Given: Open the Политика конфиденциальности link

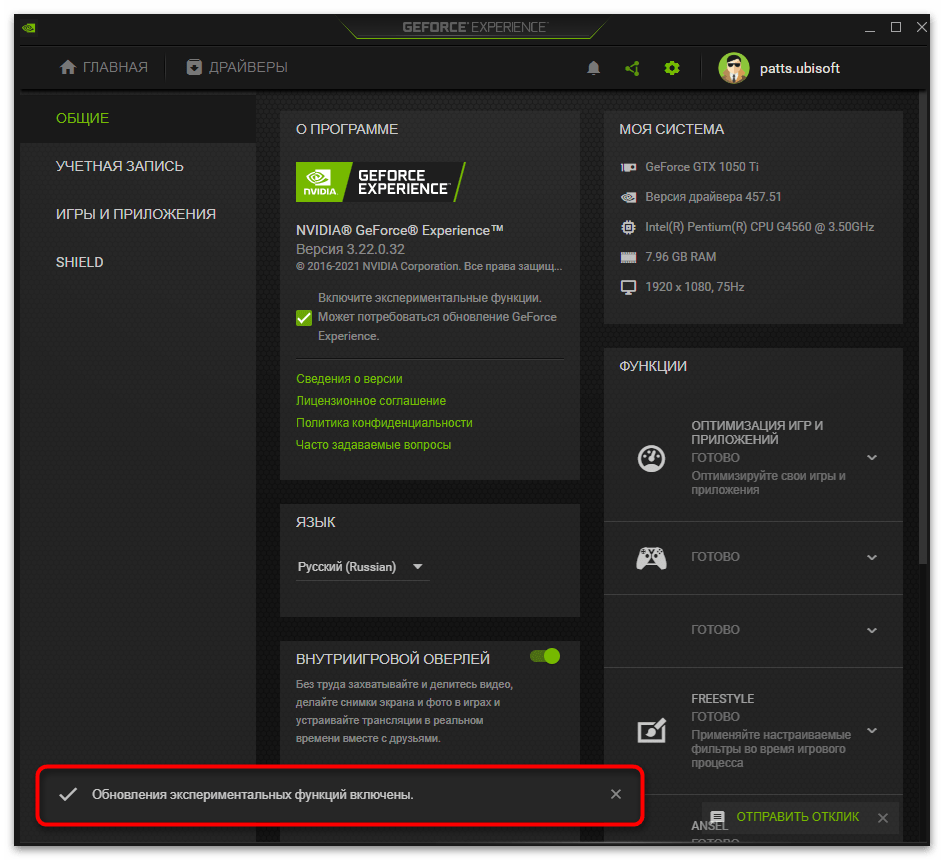Looking at the screenshot, I should point(384,423).
